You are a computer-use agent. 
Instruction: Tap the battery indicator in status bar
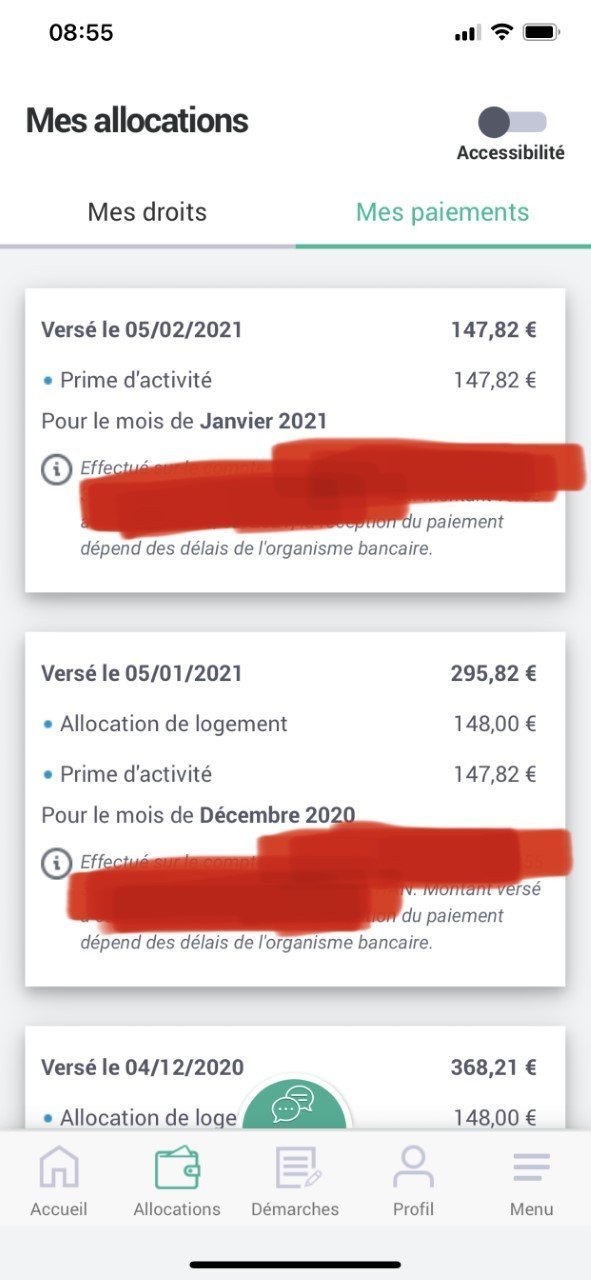[541, 33]
